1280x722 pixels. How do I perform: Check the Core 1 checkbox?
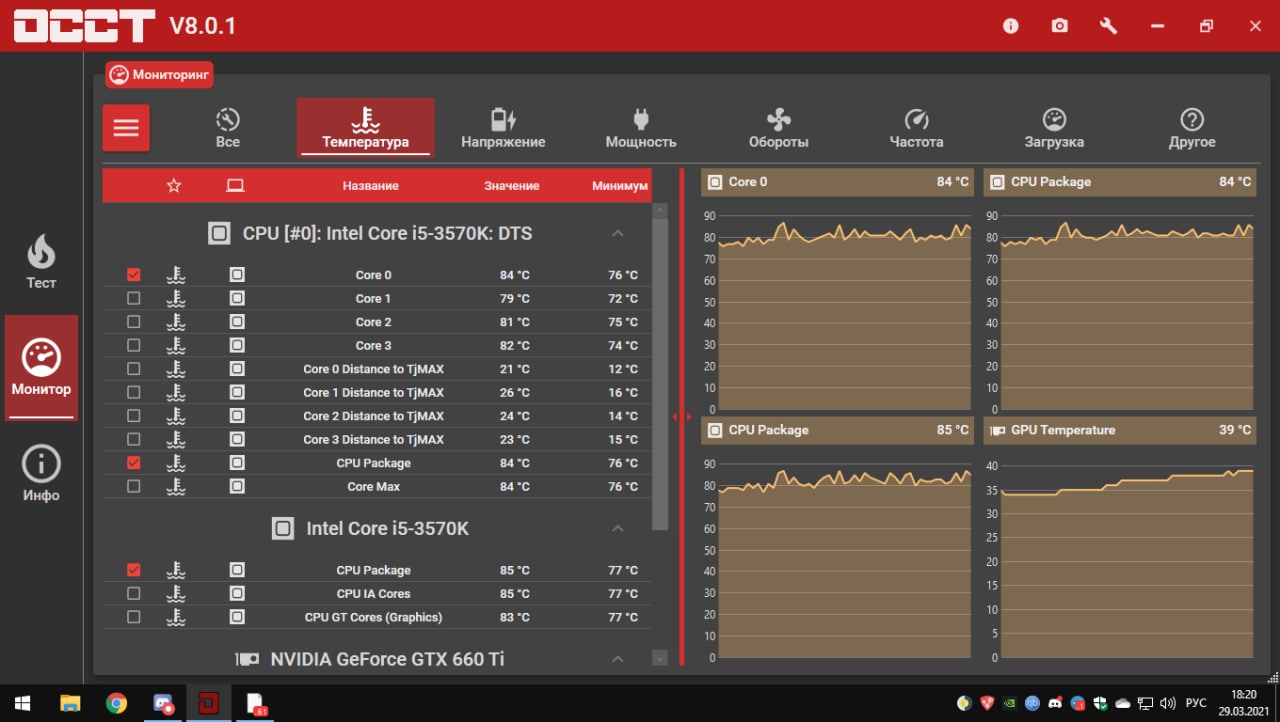point(134,298)
